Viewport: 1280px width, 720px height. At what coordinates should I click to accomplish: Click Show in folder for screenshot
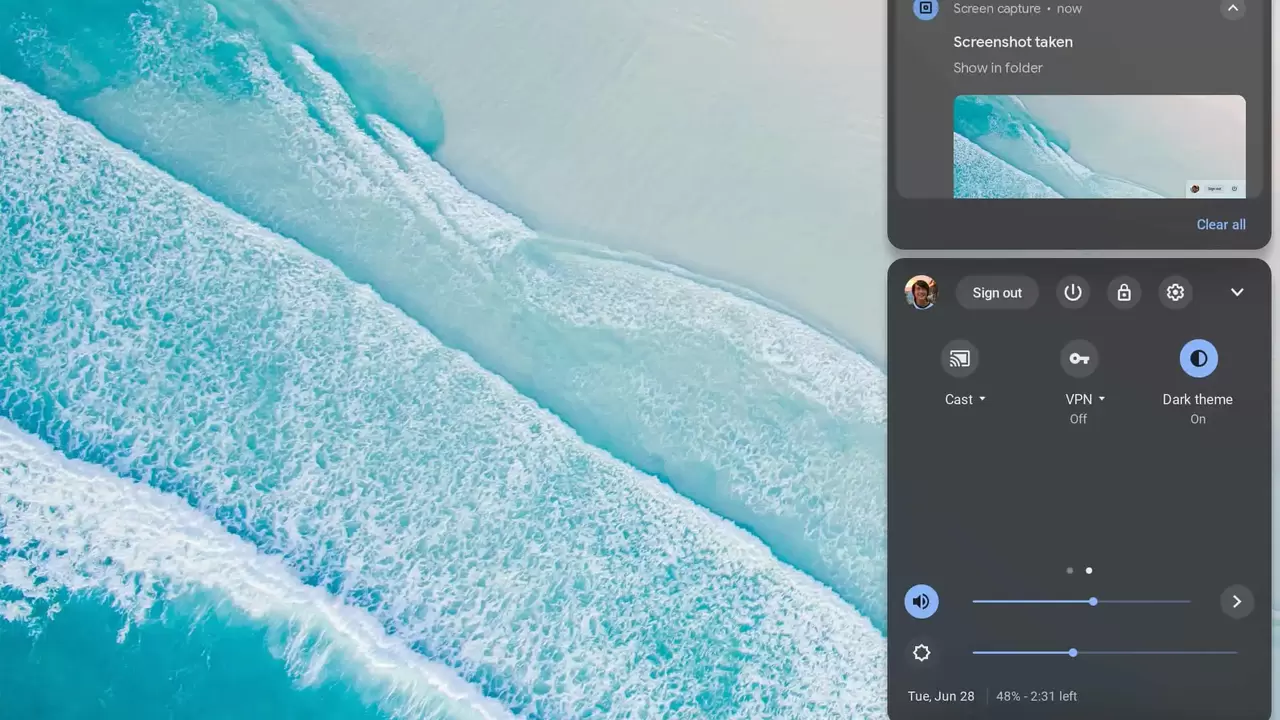pyautogui.click(x=998, y=68)
